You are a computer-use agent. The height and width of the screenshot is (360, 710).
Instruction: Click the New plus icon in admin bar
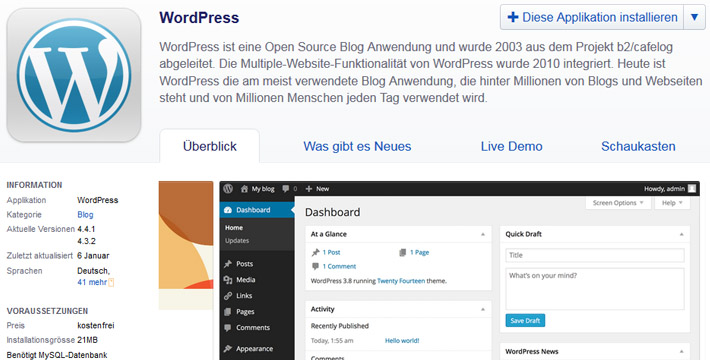309,189
